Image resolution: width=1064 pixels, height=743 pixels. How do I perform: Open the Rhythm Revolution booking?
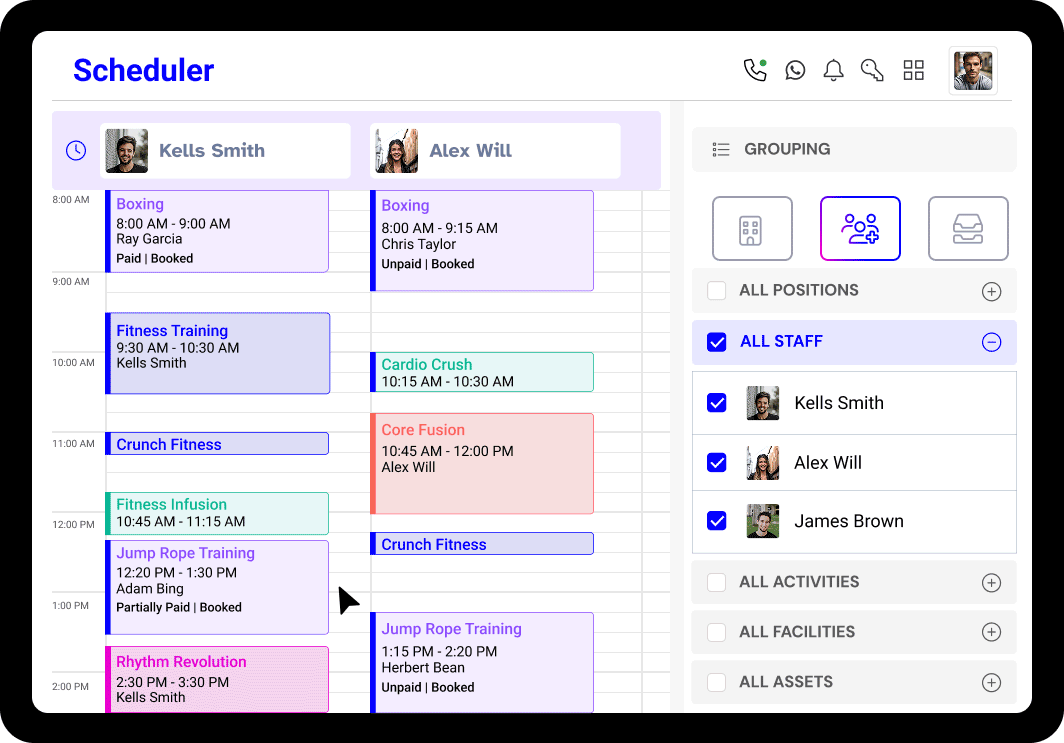tap(217, 679)
